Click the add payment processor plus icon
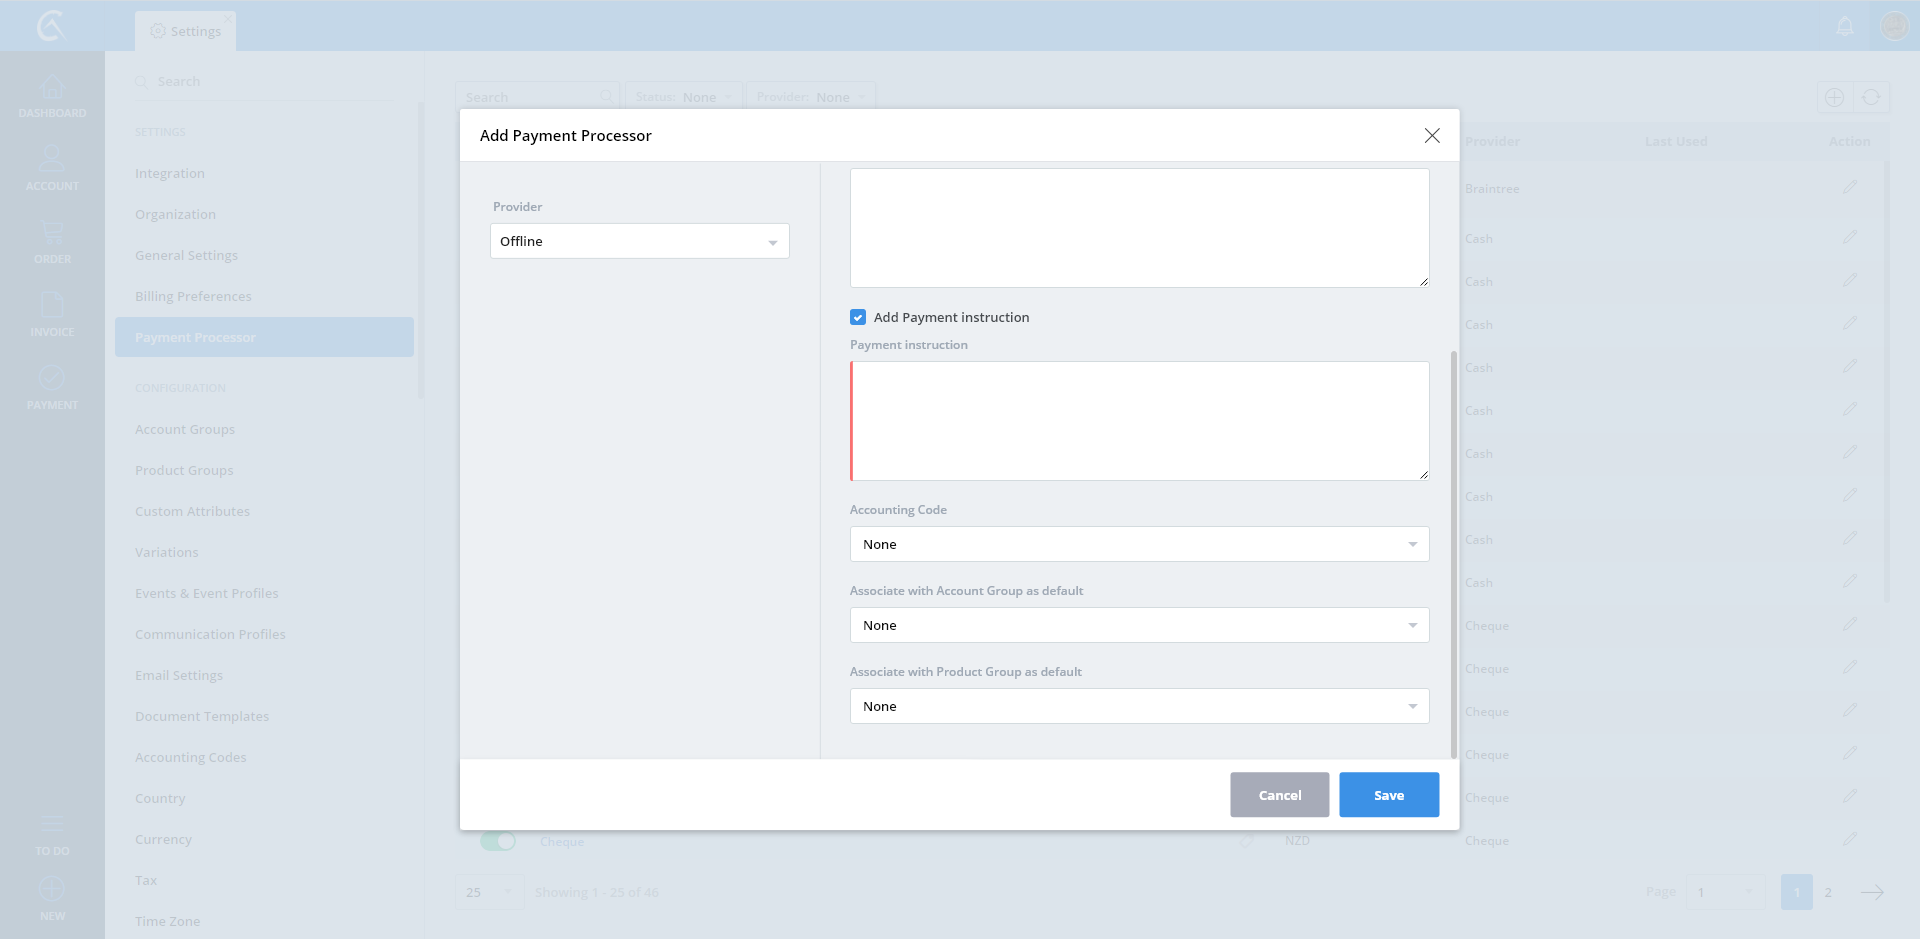Image resolution: width=1920 pixels, height=939 pixels. pyautogui.click(x=1834, y=98)
